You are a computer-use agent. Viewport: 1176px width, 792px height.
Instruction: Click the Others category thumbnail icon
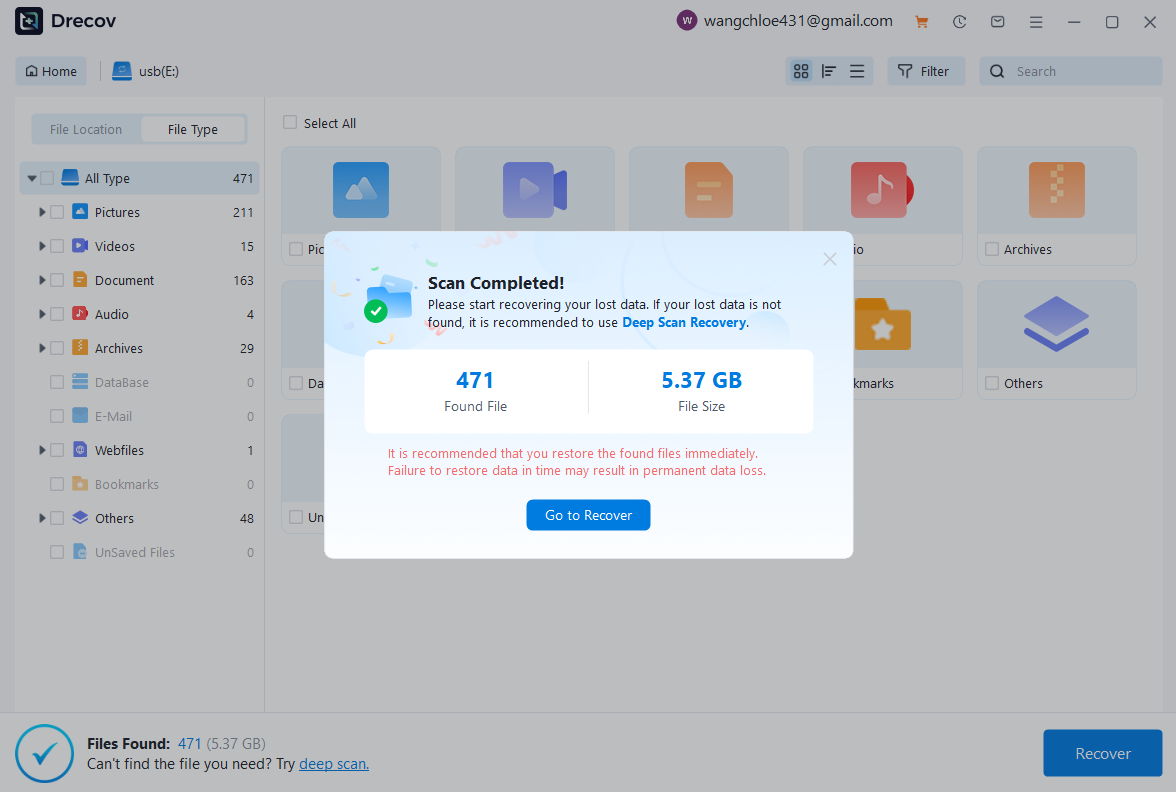coord(1056,324)
